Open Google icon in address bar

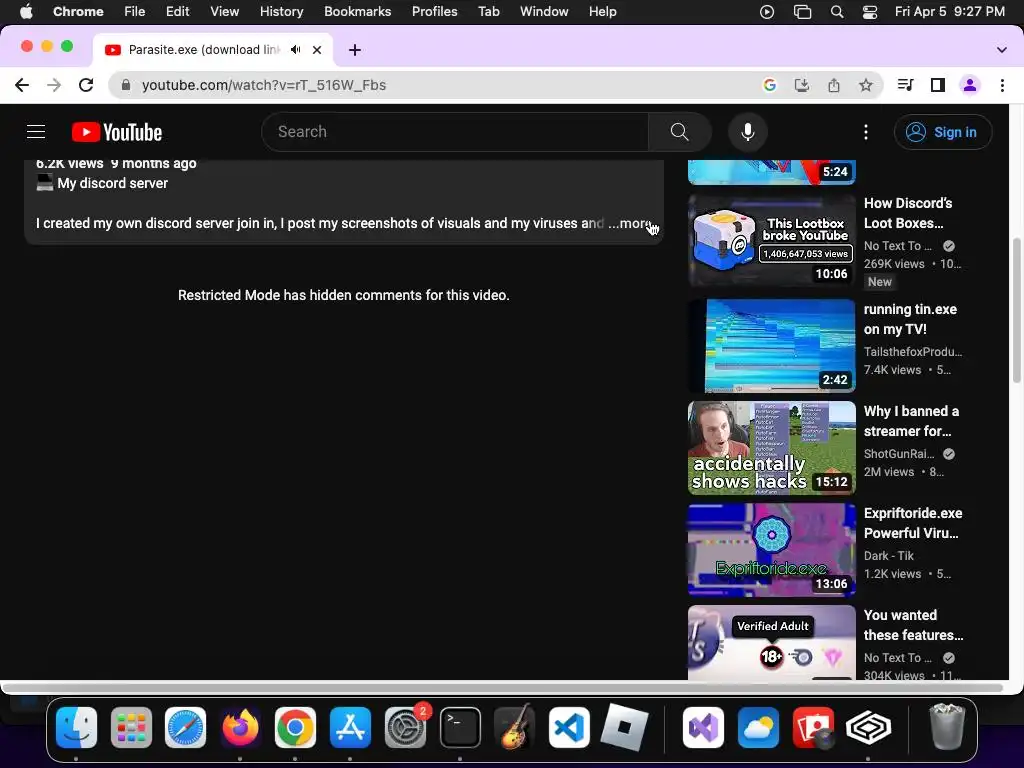click(769, 85)
